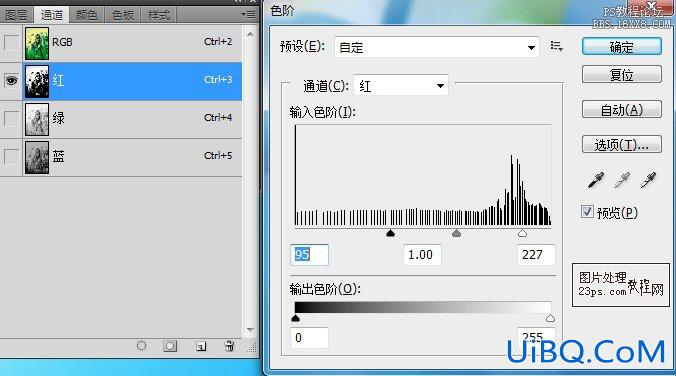The image size is (676, 376).
Task: Click input white point slider triangle
Action: pyautogui.click(x=523, y=233)
